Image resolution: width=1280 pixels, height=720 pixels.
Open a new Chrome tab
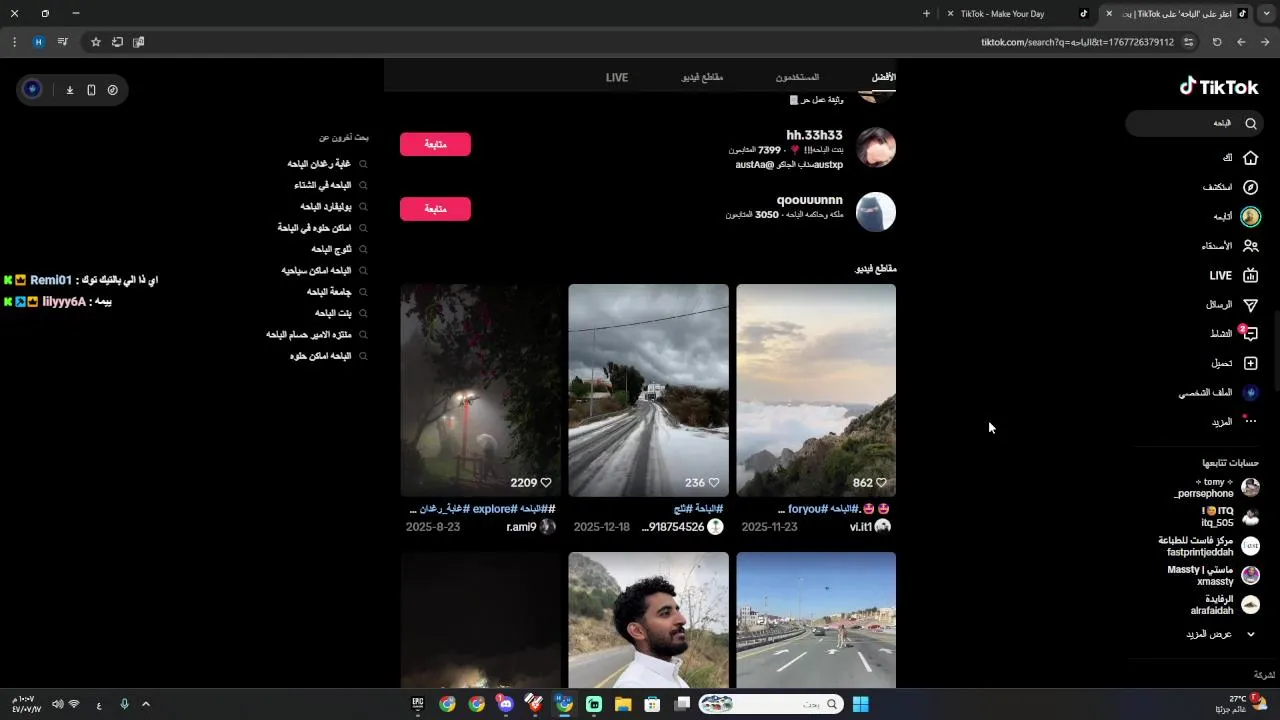point(926,13)
